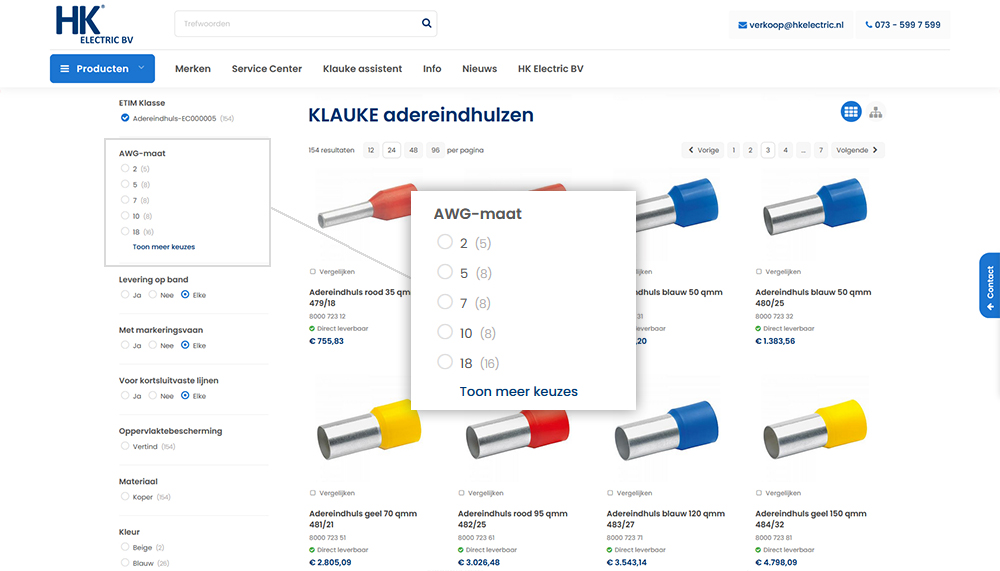1000x571 pixels.
Task: Tick Vergelijken for Adereindhuls geel 70 qmm
Action: click(x=313, y=493)
